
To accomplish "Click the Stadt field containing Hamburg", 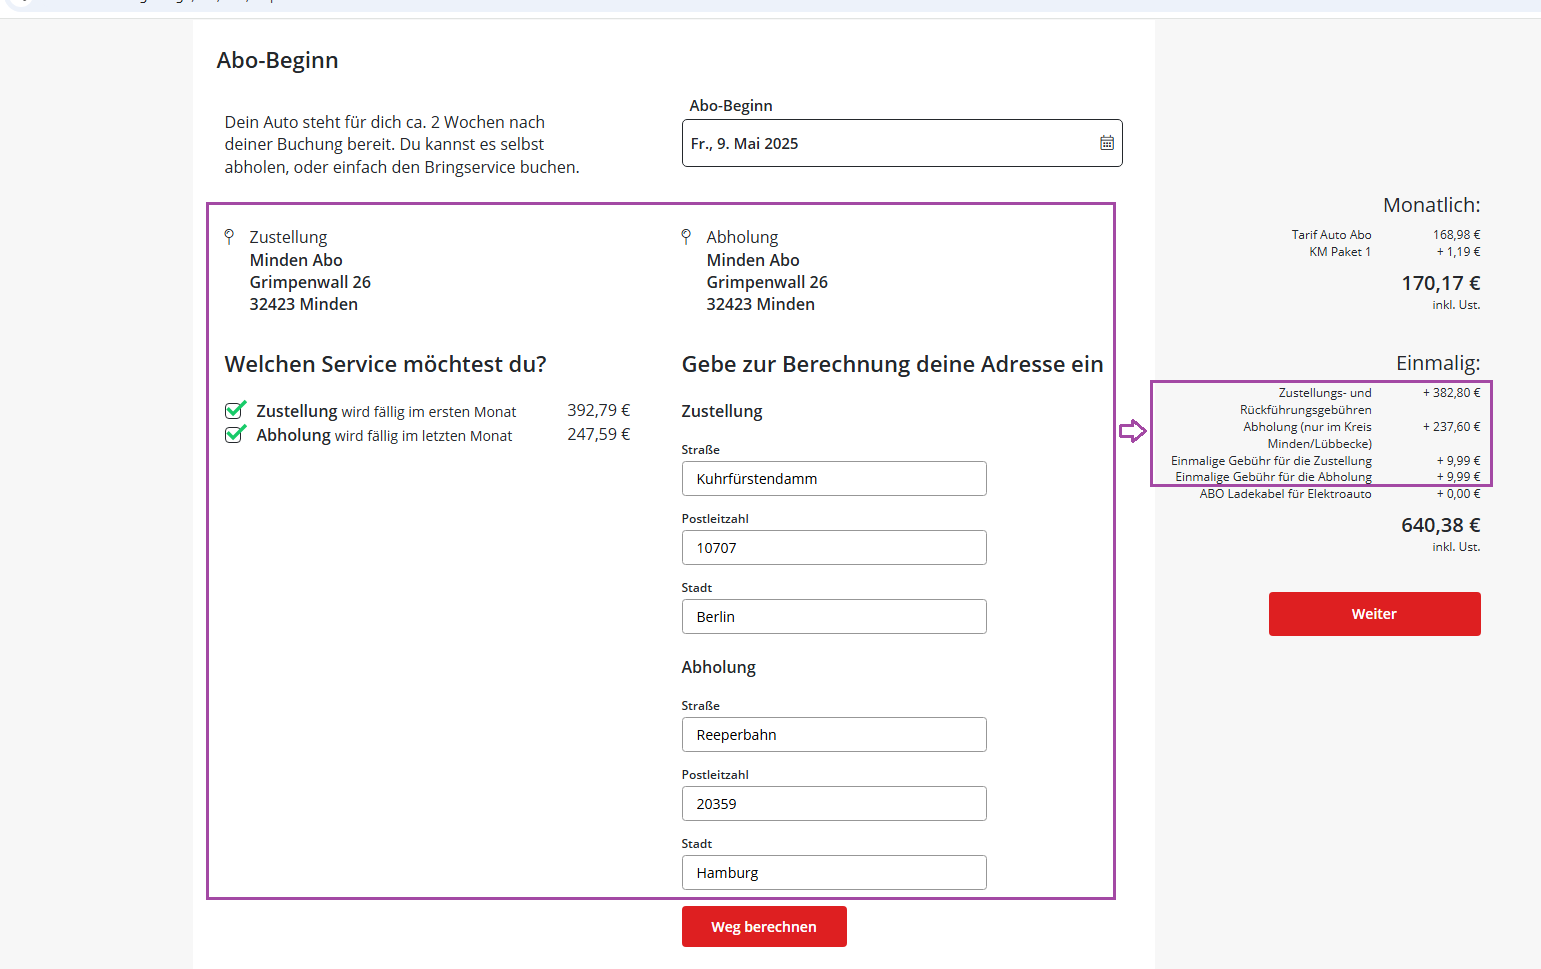I will pos(833,873).
